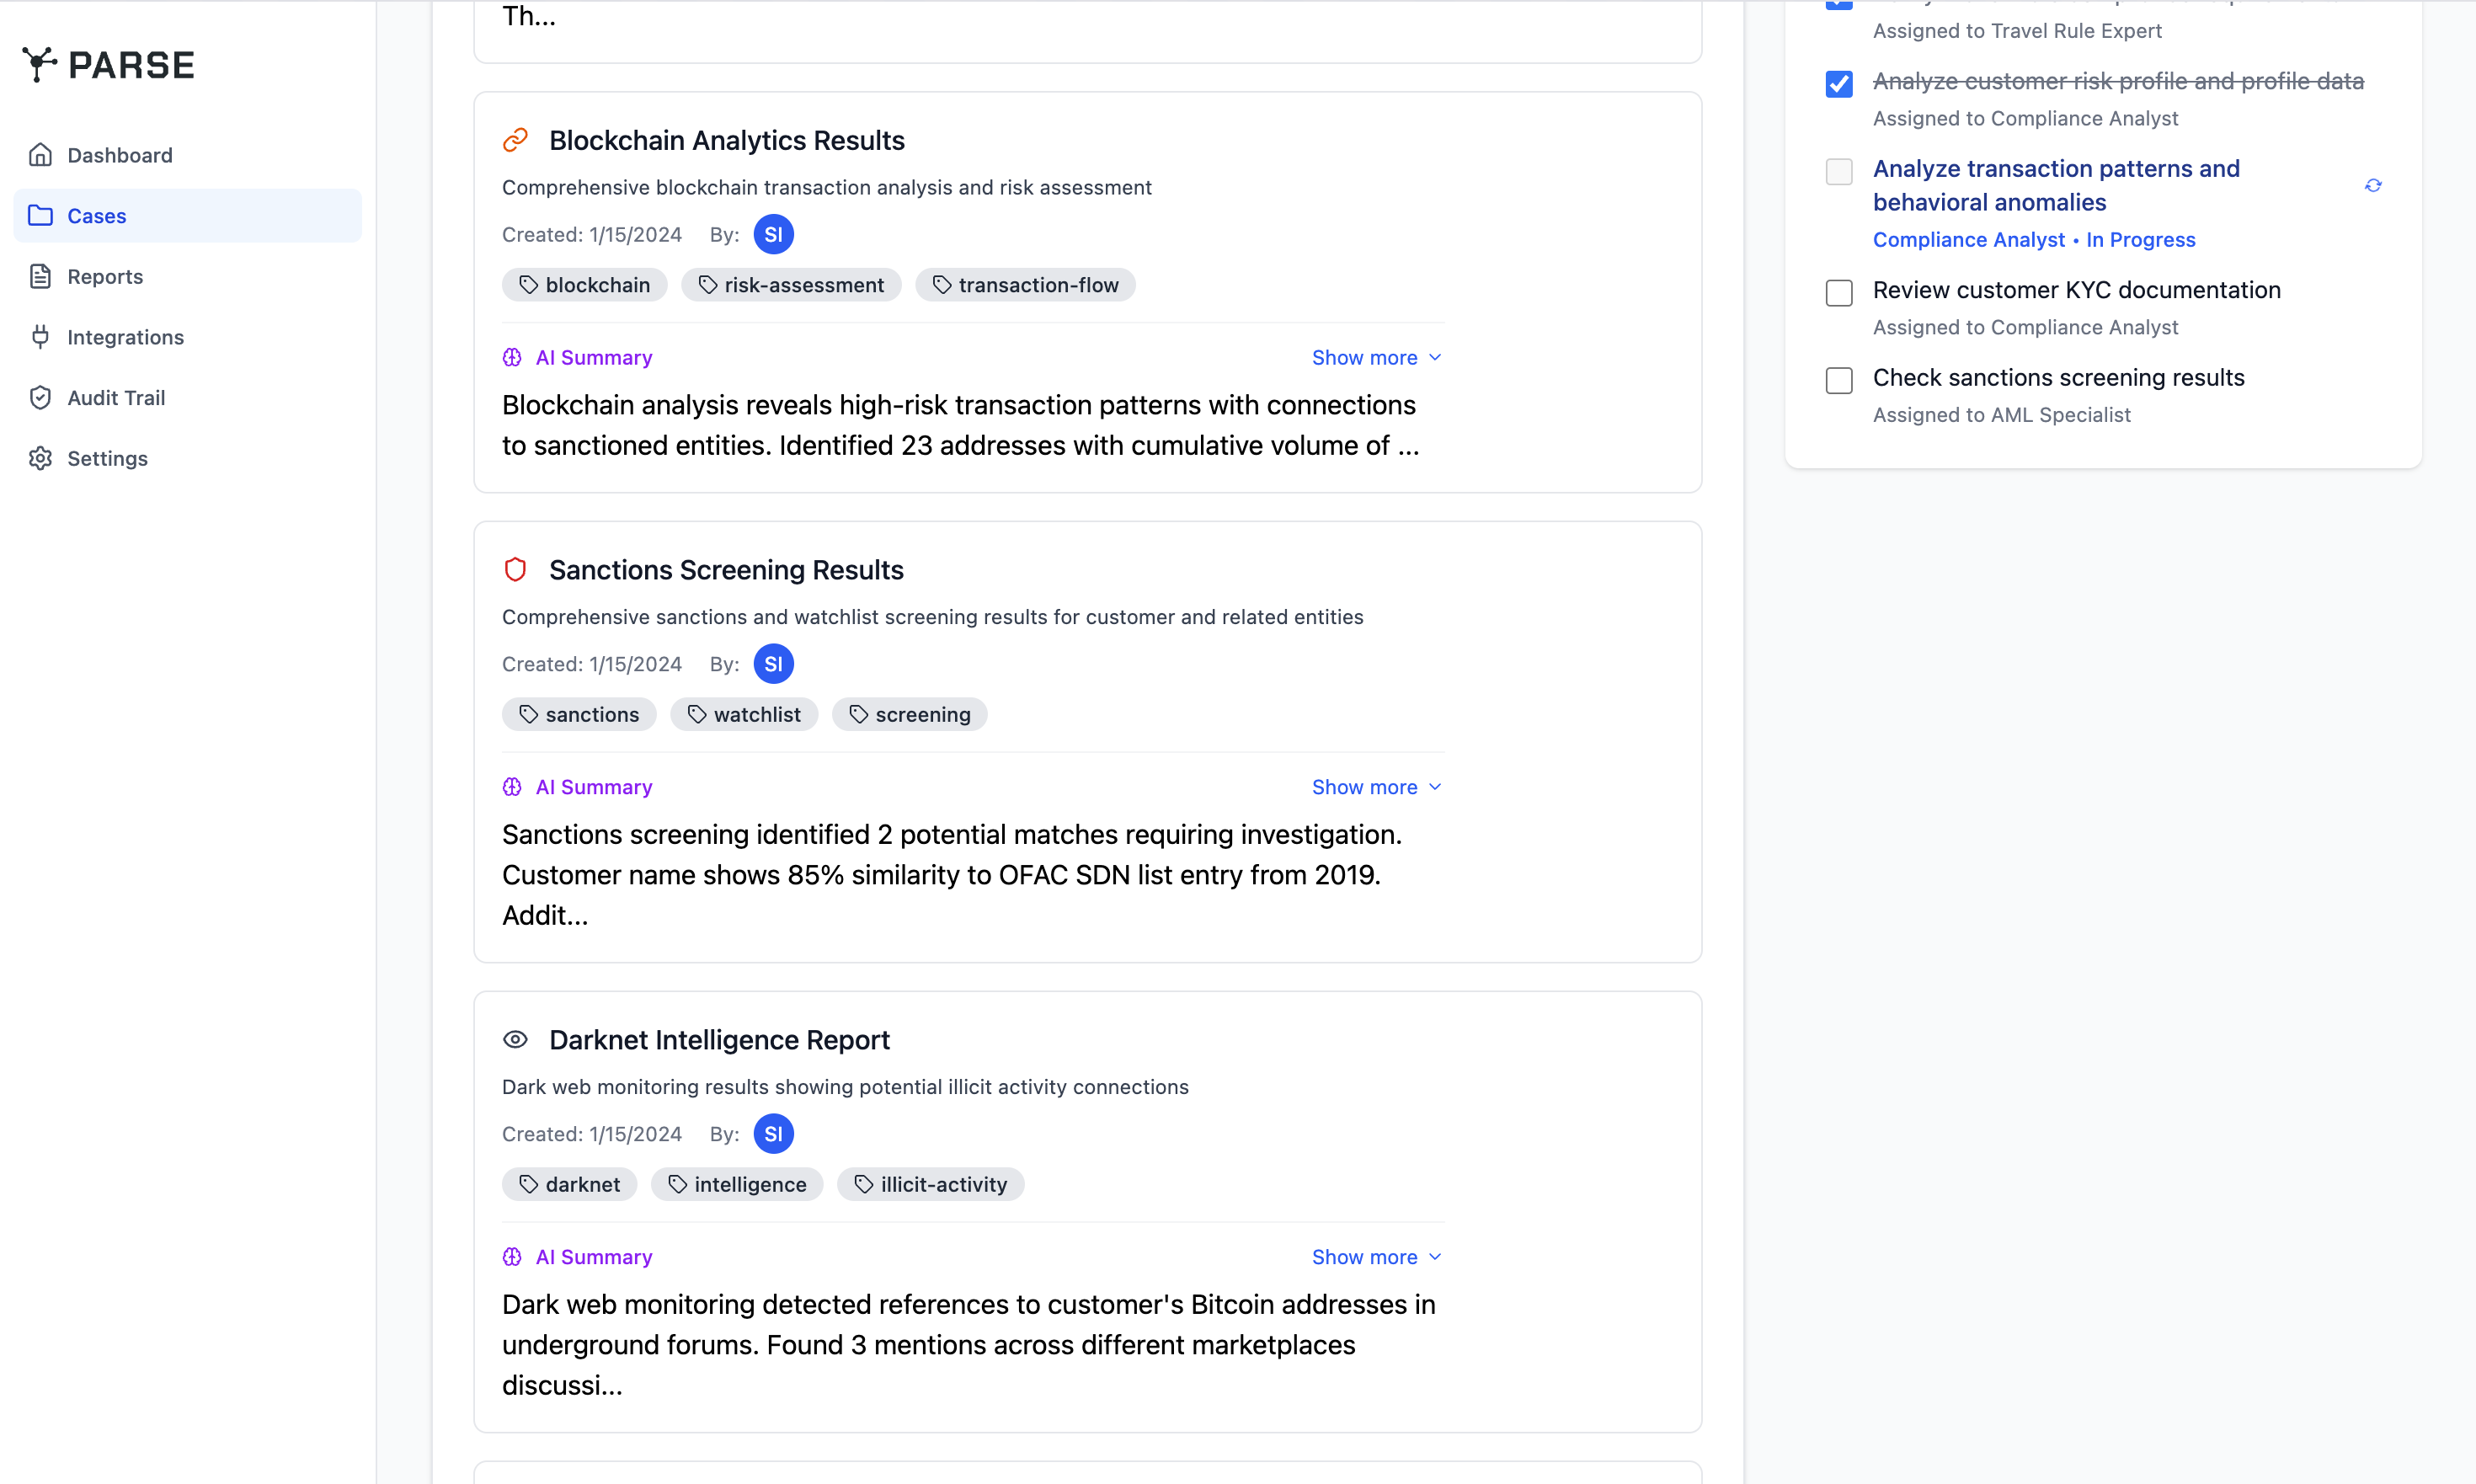Click the AI Summary brain icon under Blockchain Analytics

click(513, 357)
